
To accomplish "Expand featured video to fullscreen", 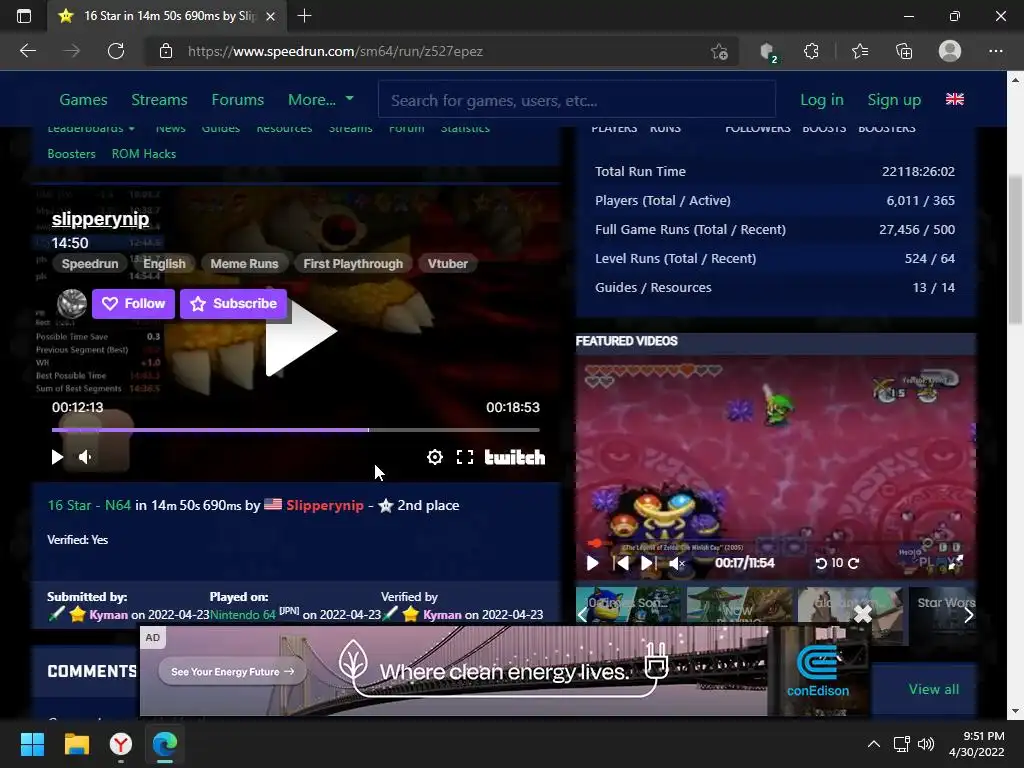I will tap(955, 562).
